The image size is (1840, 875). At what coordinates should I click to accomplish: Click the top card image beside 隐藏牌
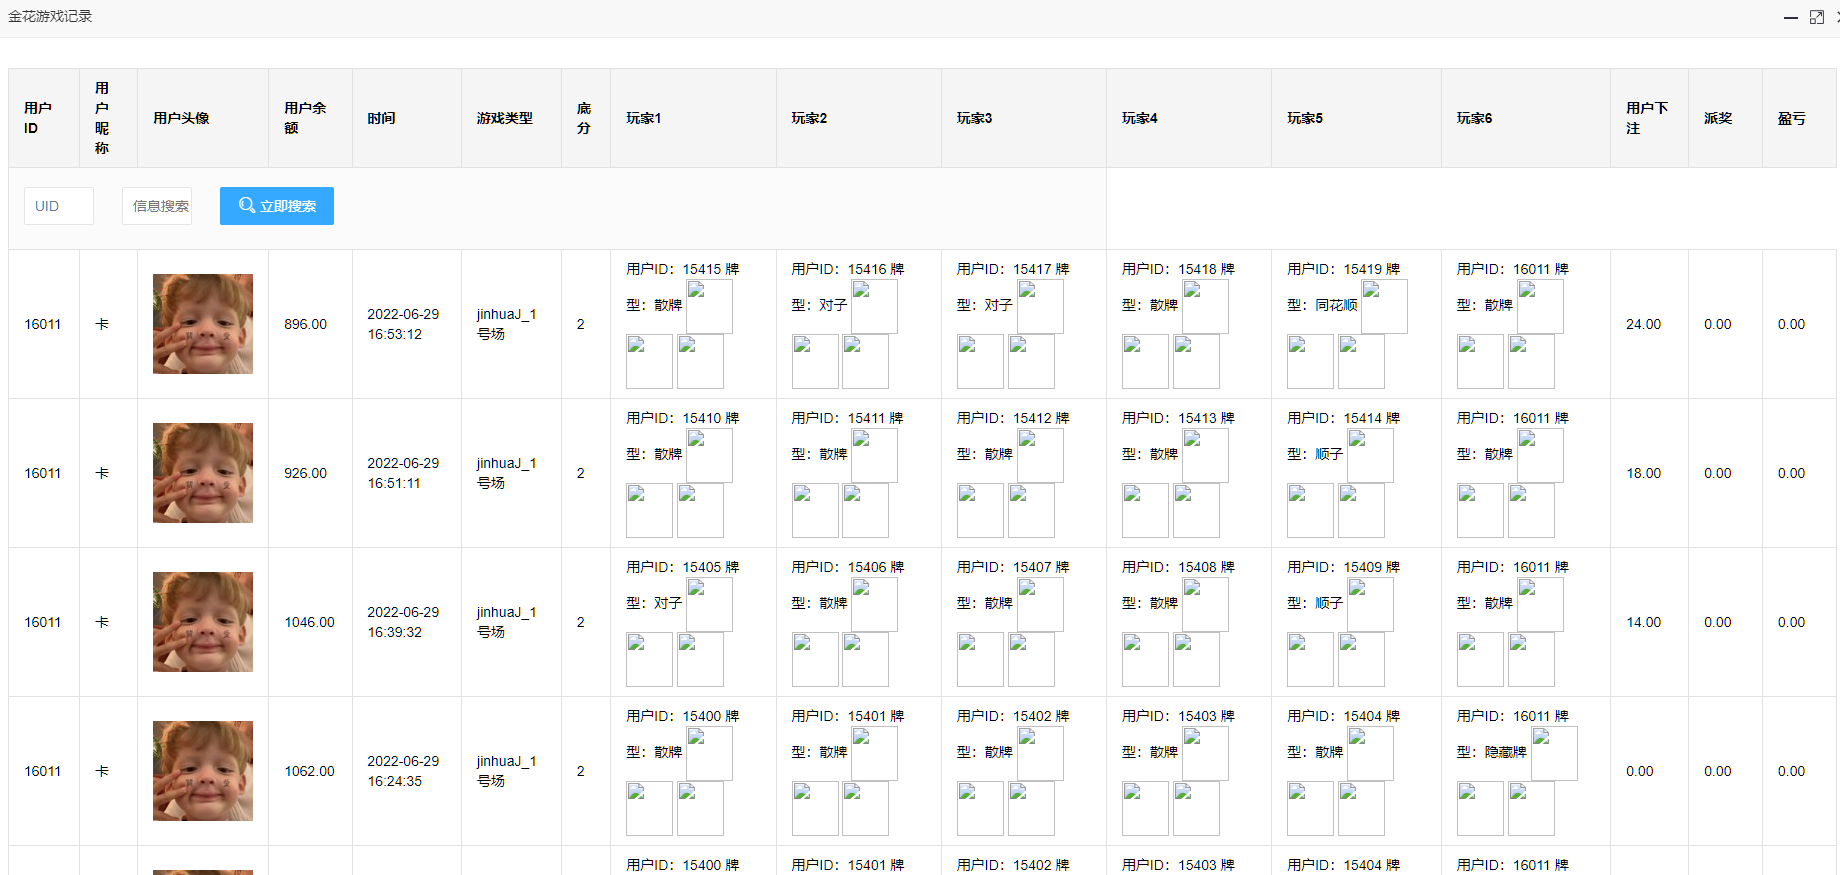[1554, 753]
